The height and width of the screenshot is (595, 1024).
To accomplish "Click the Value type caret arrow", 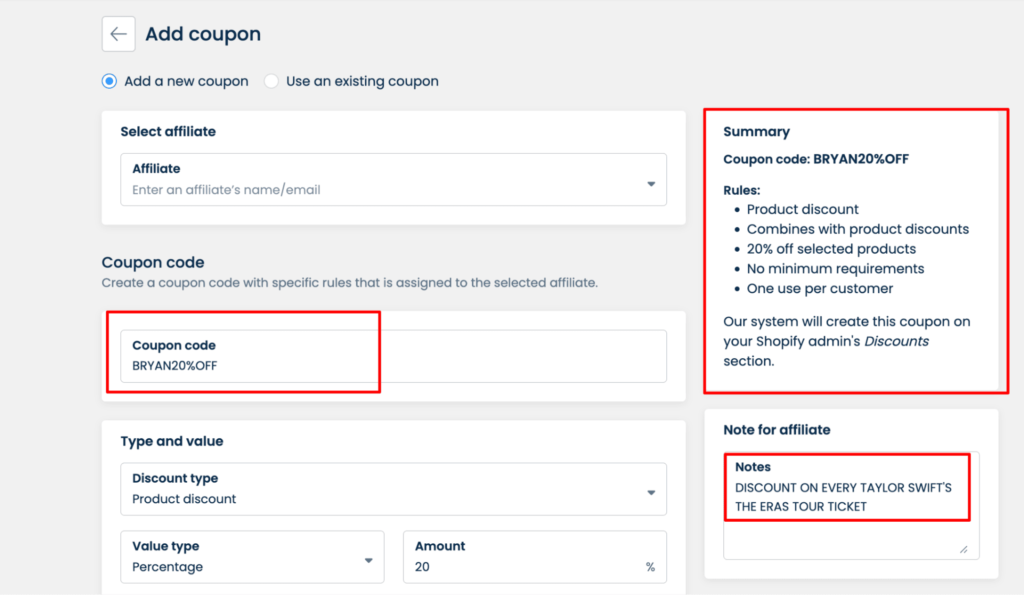I will pyautogui.click(x=368, y=560).
